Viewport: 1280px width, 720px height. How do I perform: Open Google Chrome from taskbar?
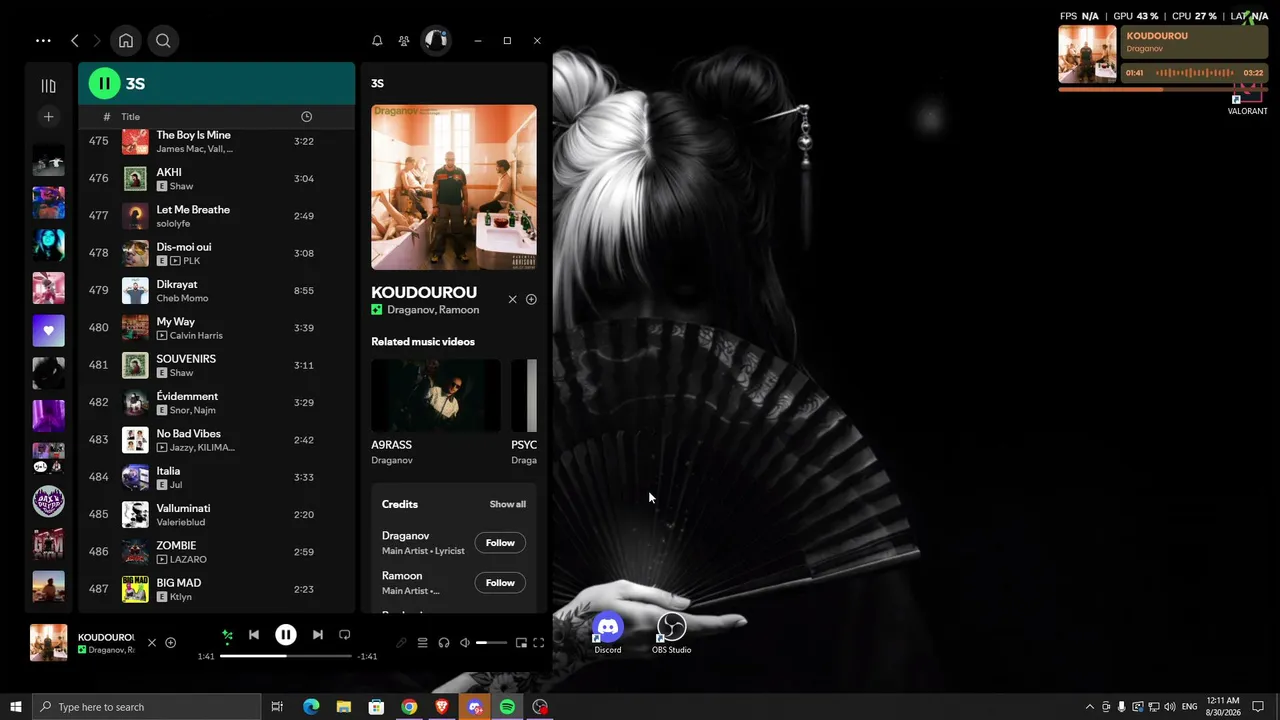[409, 707]
